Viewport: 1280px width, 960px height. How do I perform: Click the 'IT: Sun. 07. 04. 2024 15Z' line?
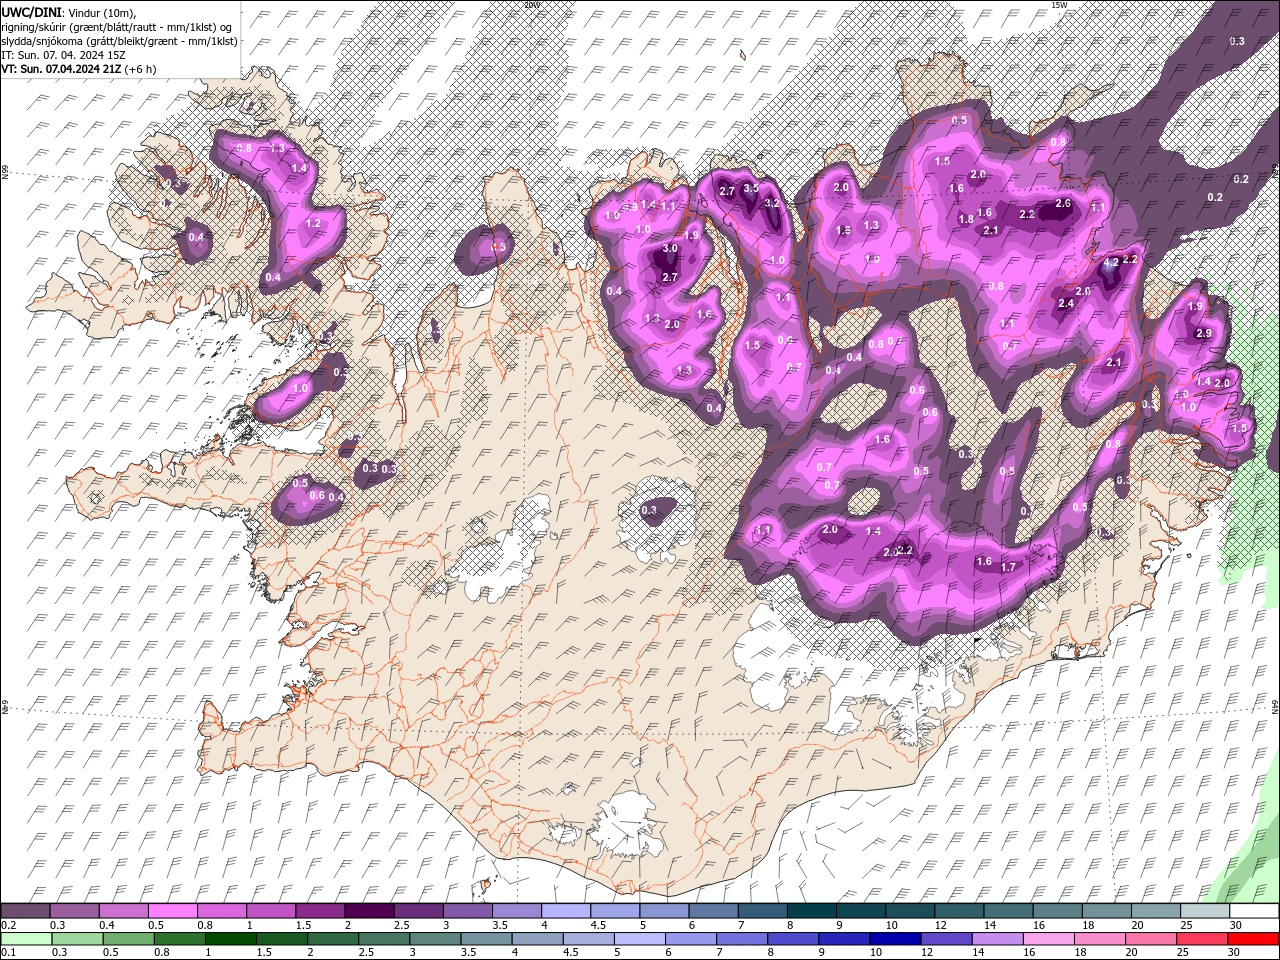tap(63, 55)
